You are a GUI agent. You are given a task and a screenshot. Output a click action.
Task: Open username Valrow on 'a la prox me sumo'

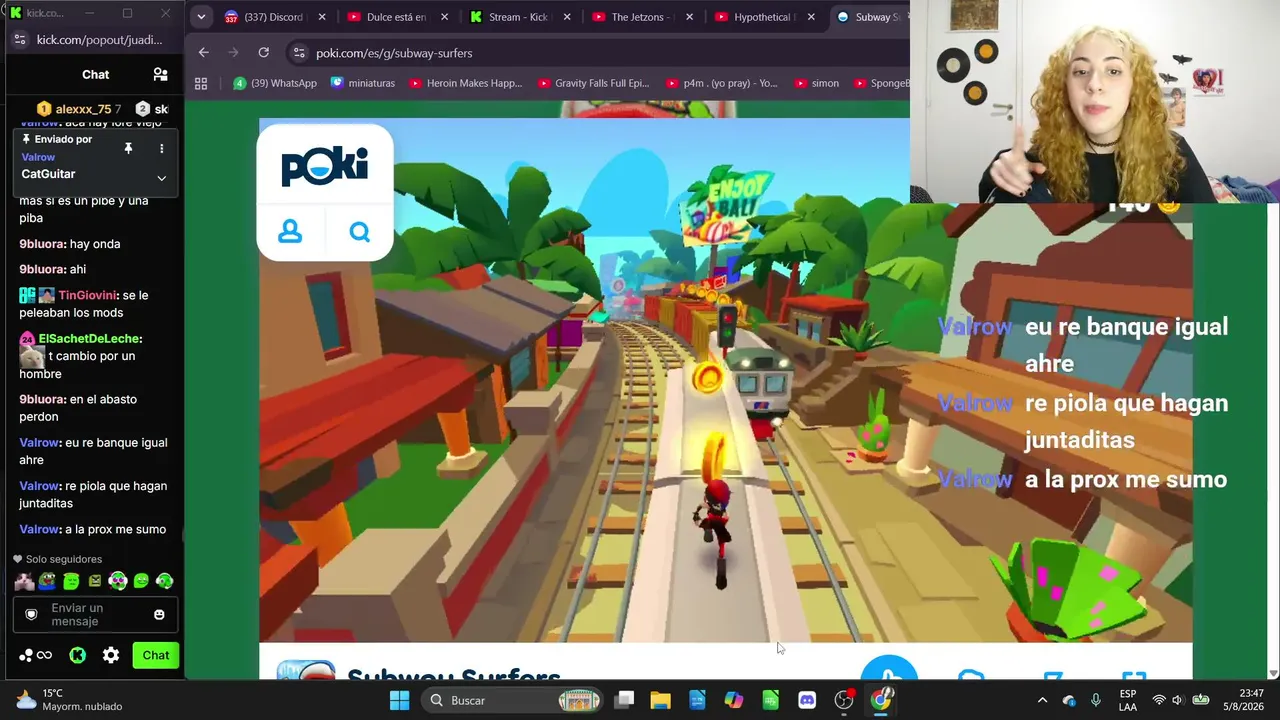[40, 529]
